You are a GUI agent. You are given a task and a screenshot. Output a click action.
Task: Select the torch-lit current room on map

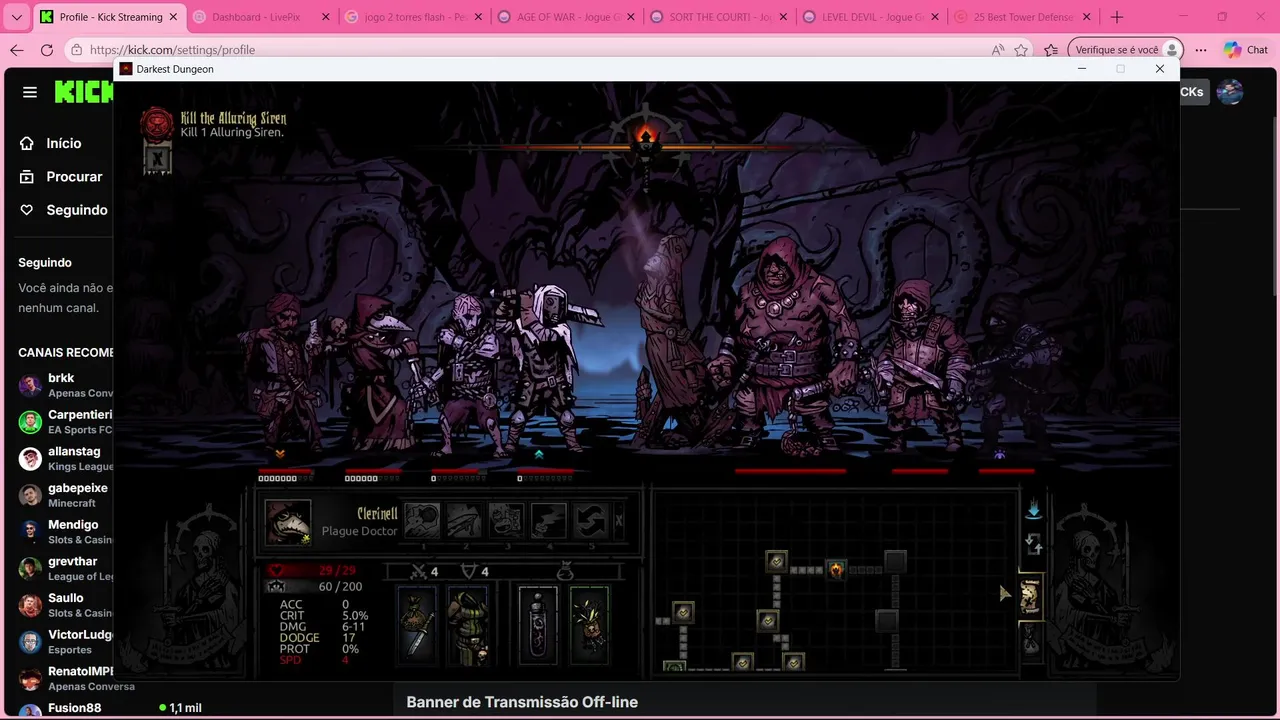[836, 569]
